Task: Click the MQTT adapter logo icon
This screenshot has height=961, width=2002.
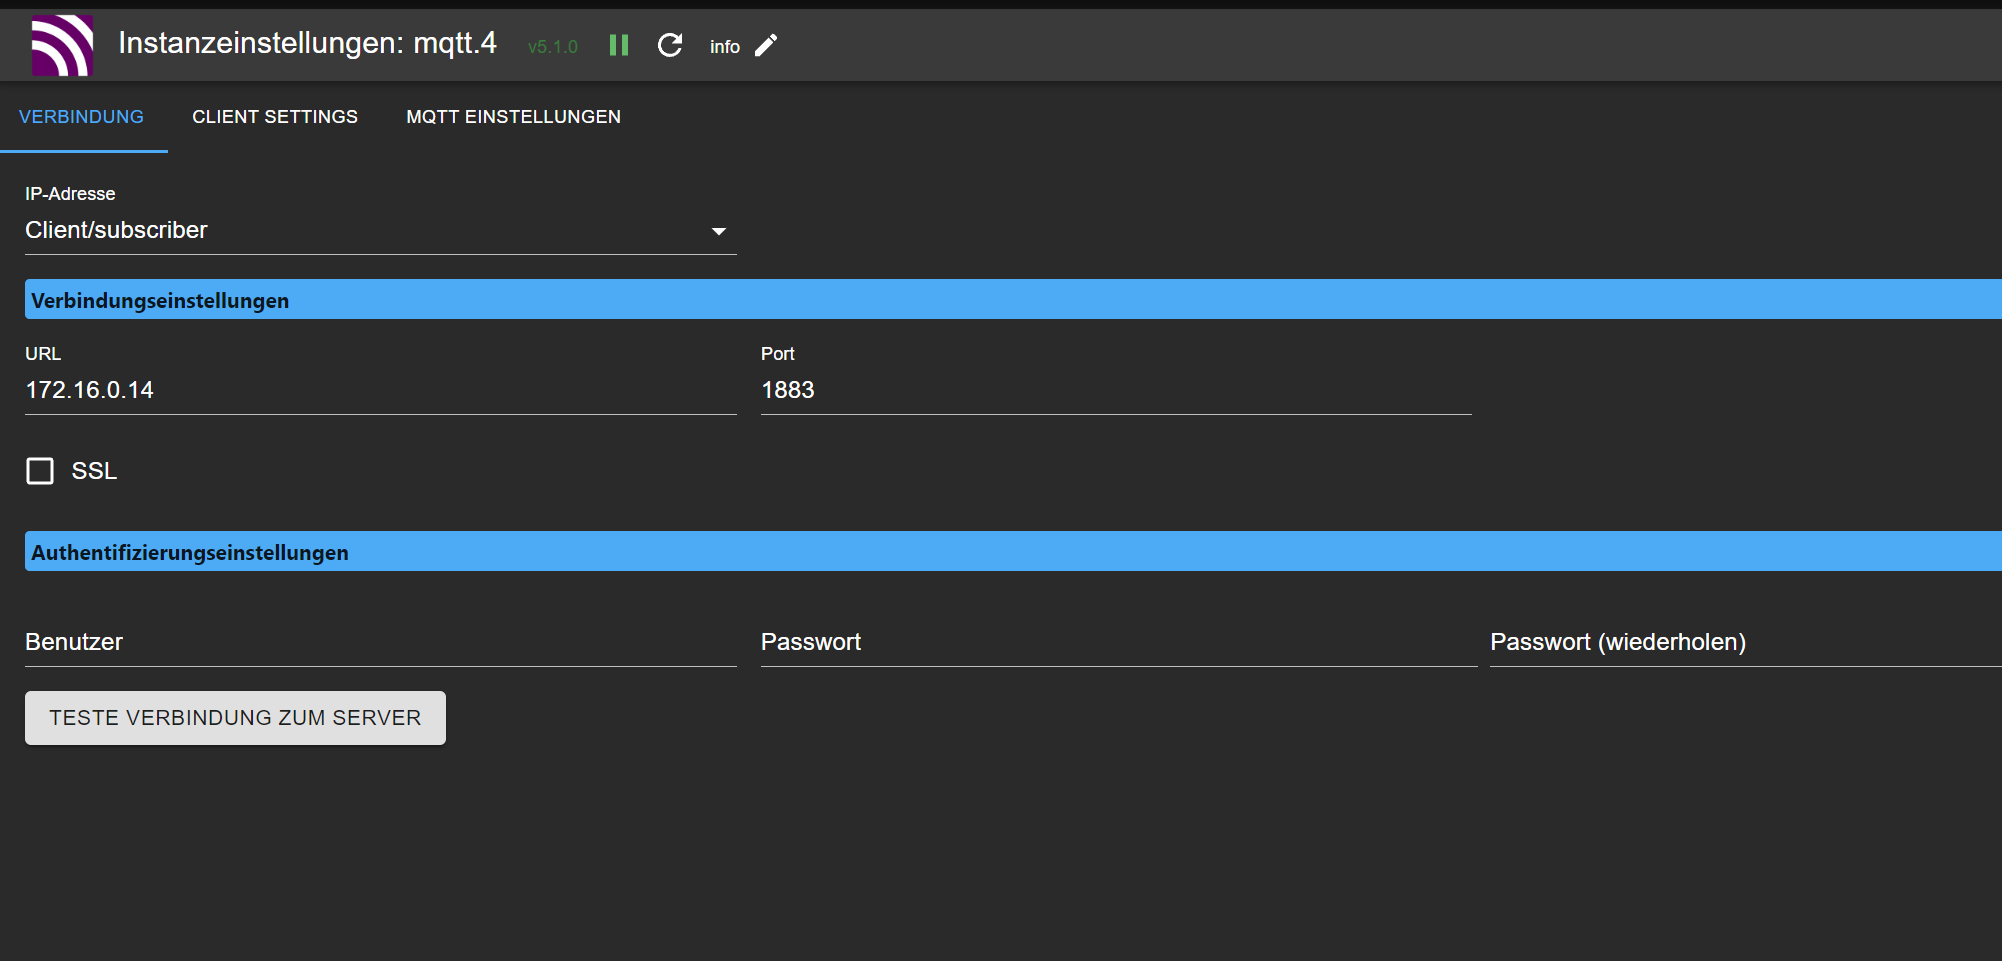Action: [62, 46]
